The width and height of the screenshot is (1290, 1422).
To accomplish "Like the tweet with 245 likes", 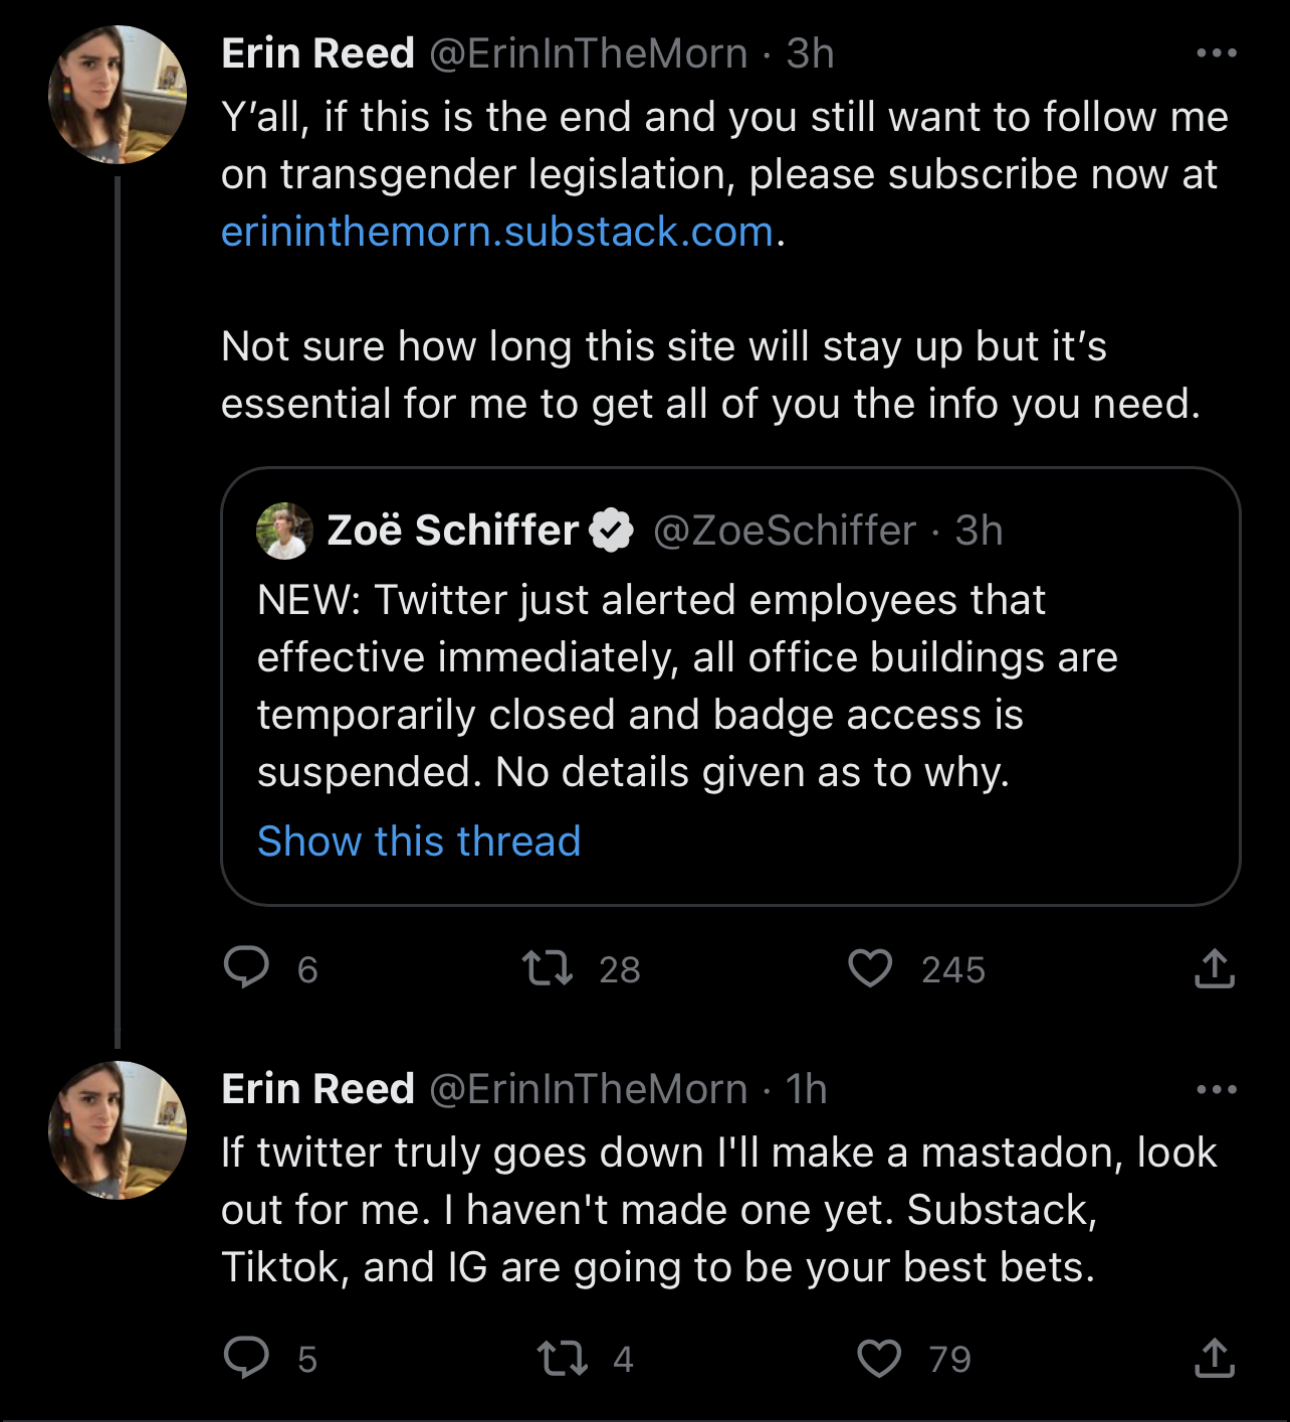I will click(x=870, y=968).
